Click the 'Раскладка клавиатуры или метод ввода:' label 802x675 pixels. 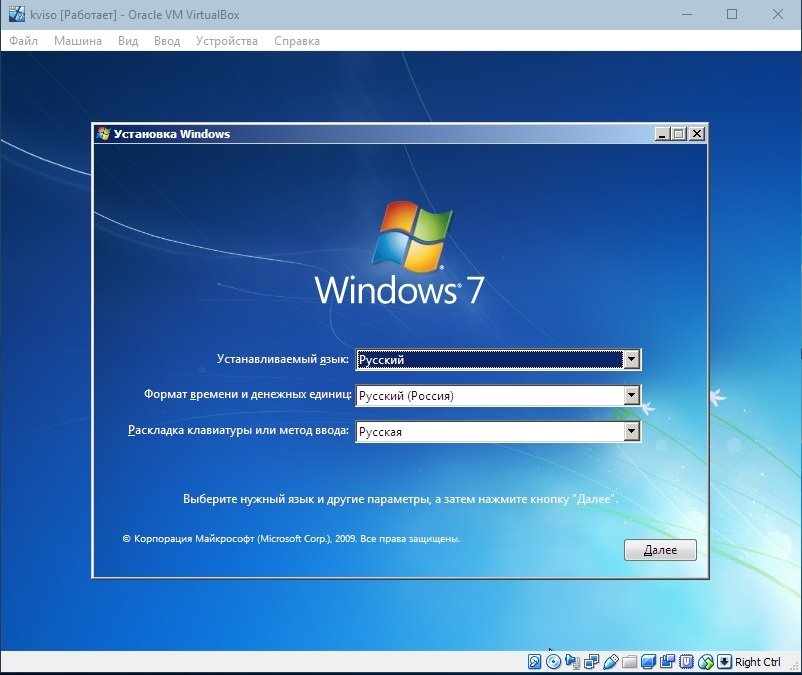[238, 430]
